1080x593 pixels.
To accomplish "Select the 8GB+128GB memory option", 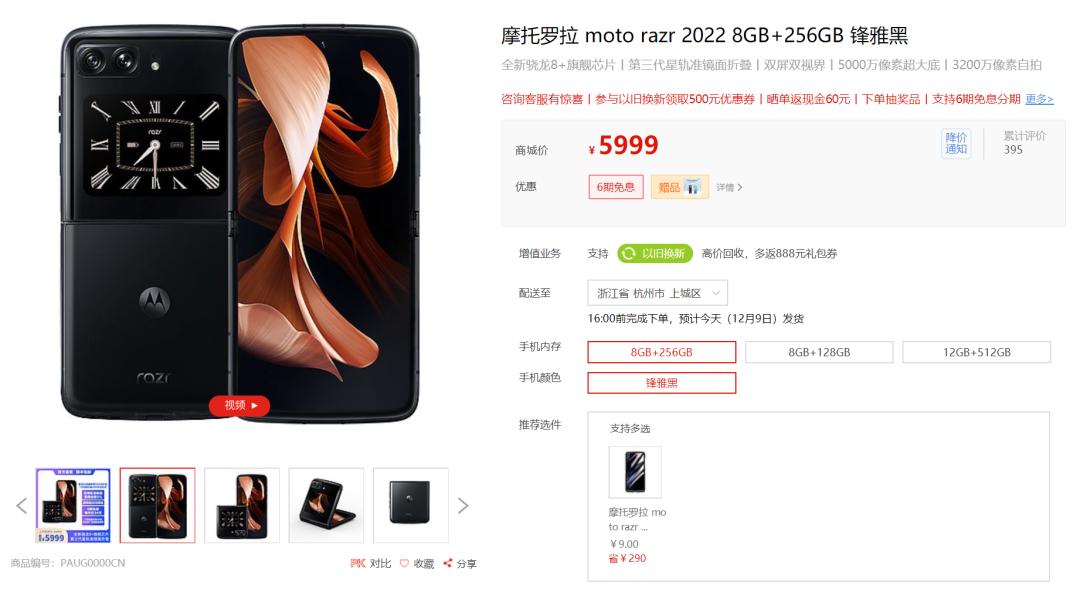I will point(819,352).
